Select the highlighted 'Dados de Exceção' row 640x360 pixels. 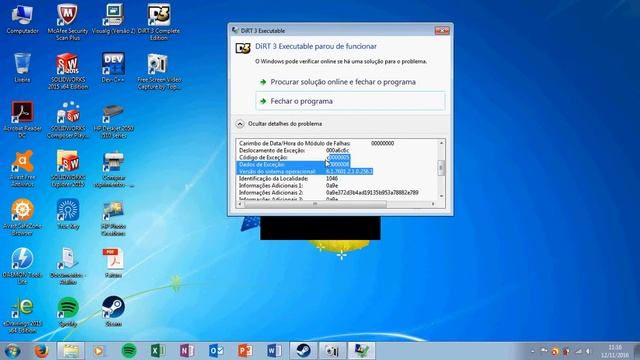pos(294,164)
